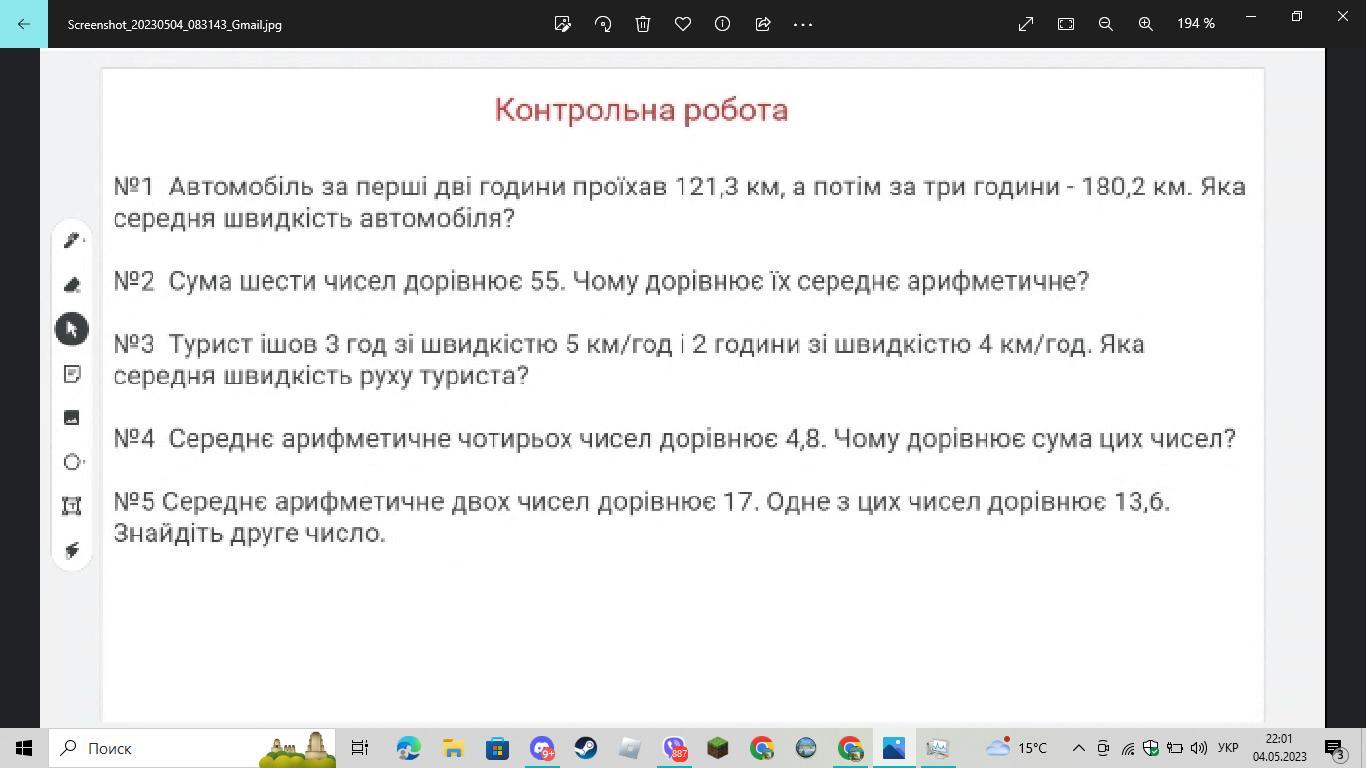Open the clock showing 22:01 04.05.2023
This screenshot has width=1366, height=768.
pyautogui.click(x=1280, y=748)
